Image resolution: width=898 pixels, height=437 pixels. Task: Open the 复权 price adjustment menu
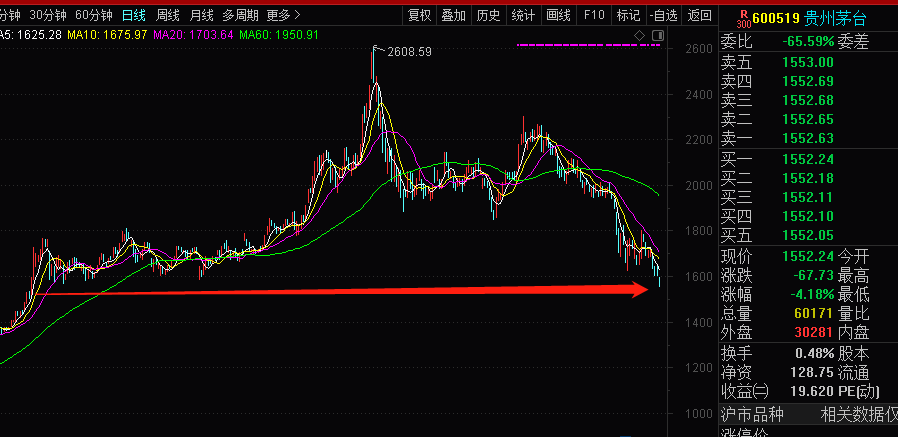[x=420, y=15]
